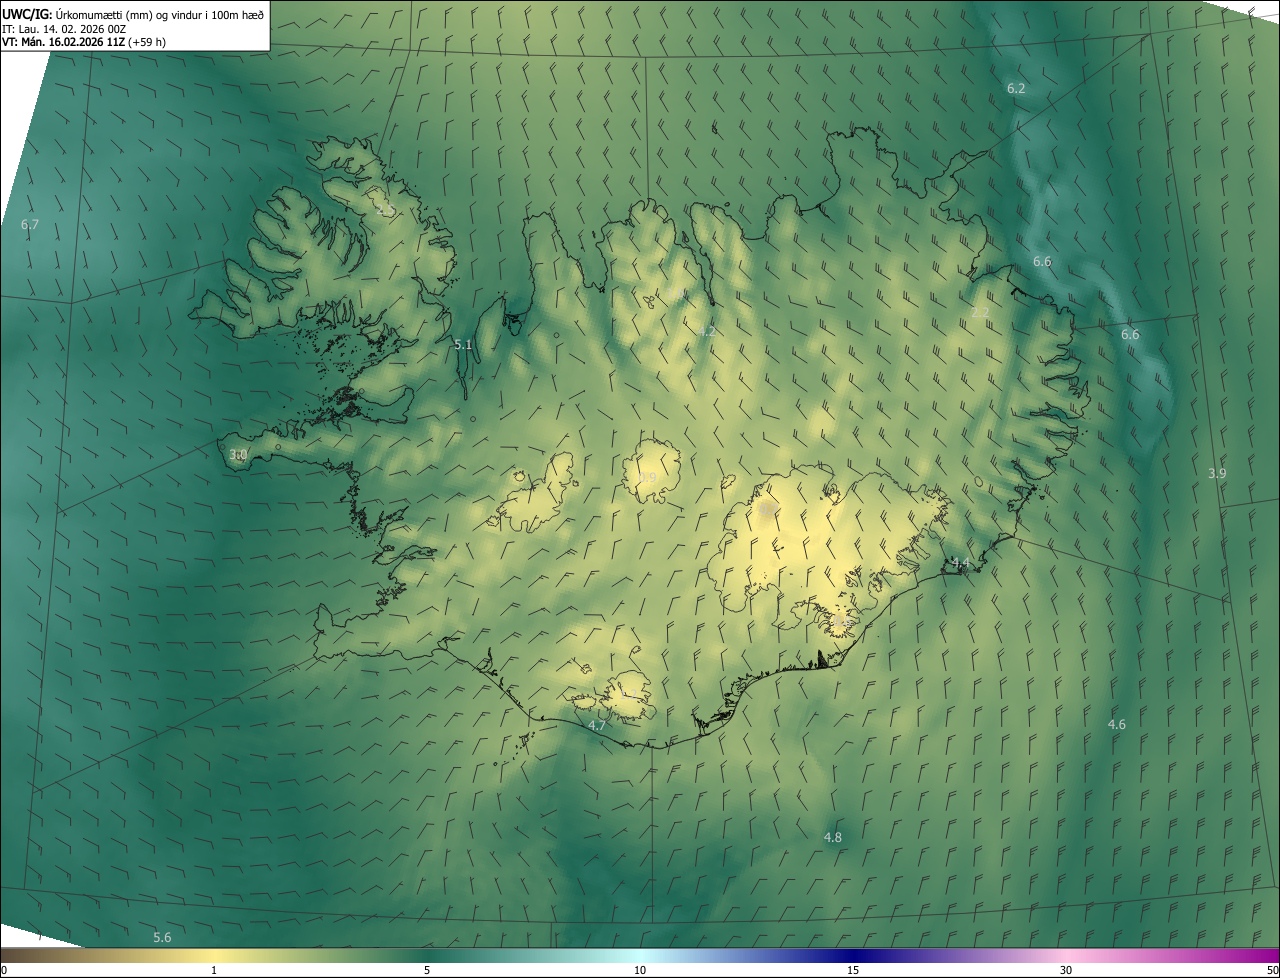Click the 4.4 value label on the map
1280x978 pixels.
[960, 564]
